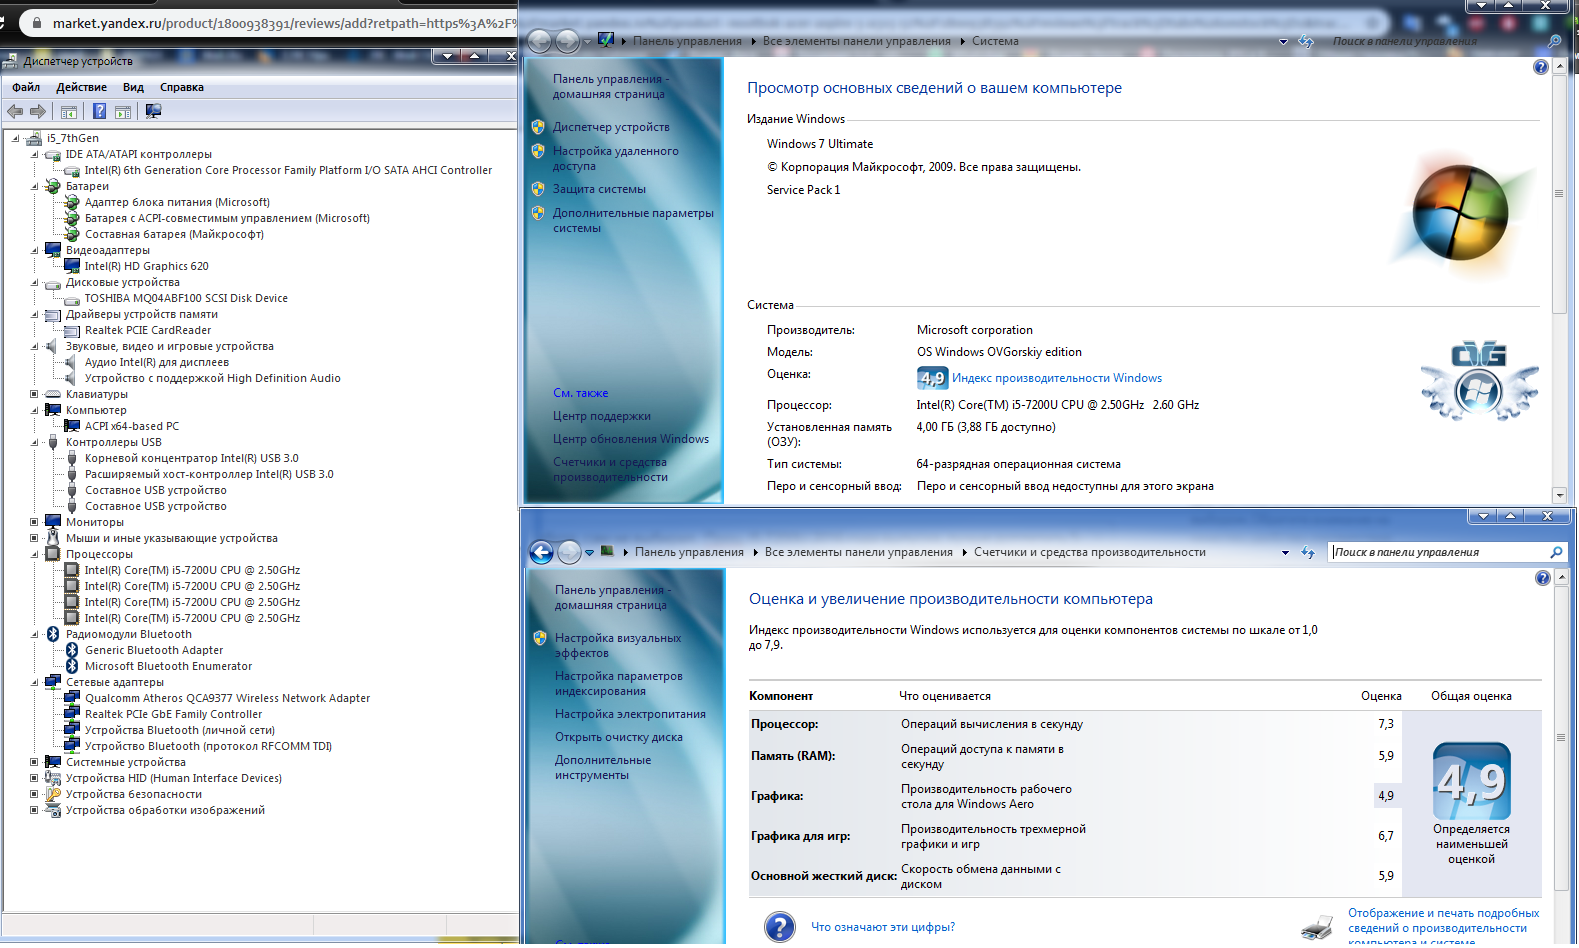1579x948 pixels.
Task: Click System window vertical scrollbar thumb
Action: coord(1559,193)
